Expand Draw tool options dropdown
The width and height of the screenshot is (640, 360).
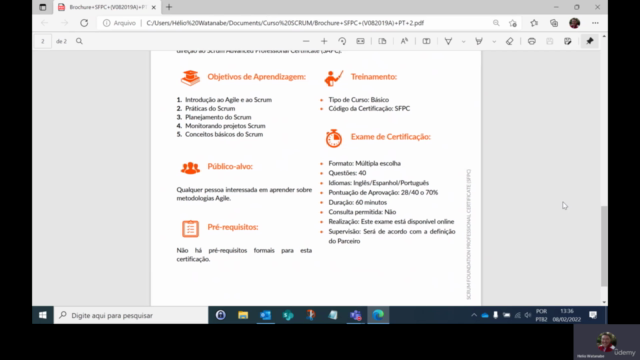tap(463, 41)
